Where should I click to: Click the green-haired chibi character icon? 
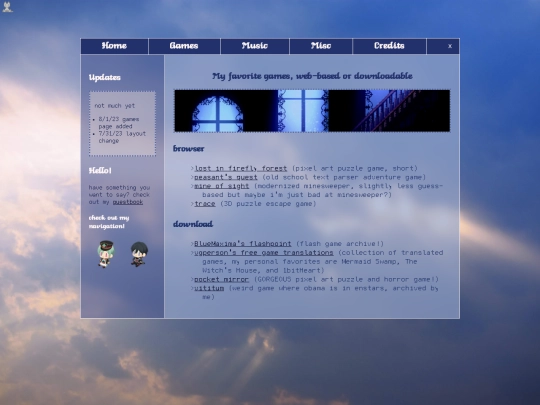point(105,254)
